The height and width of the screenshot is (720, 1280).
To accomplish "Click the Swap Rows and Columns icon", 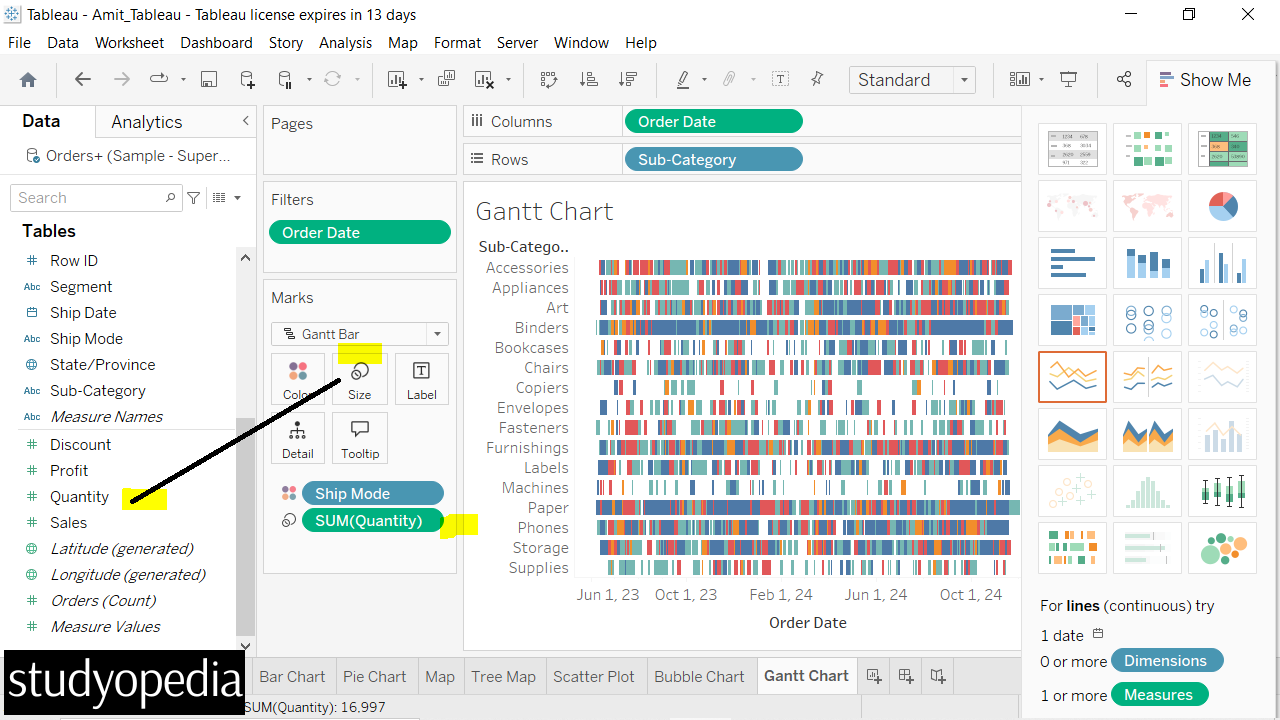I will 549,80.
